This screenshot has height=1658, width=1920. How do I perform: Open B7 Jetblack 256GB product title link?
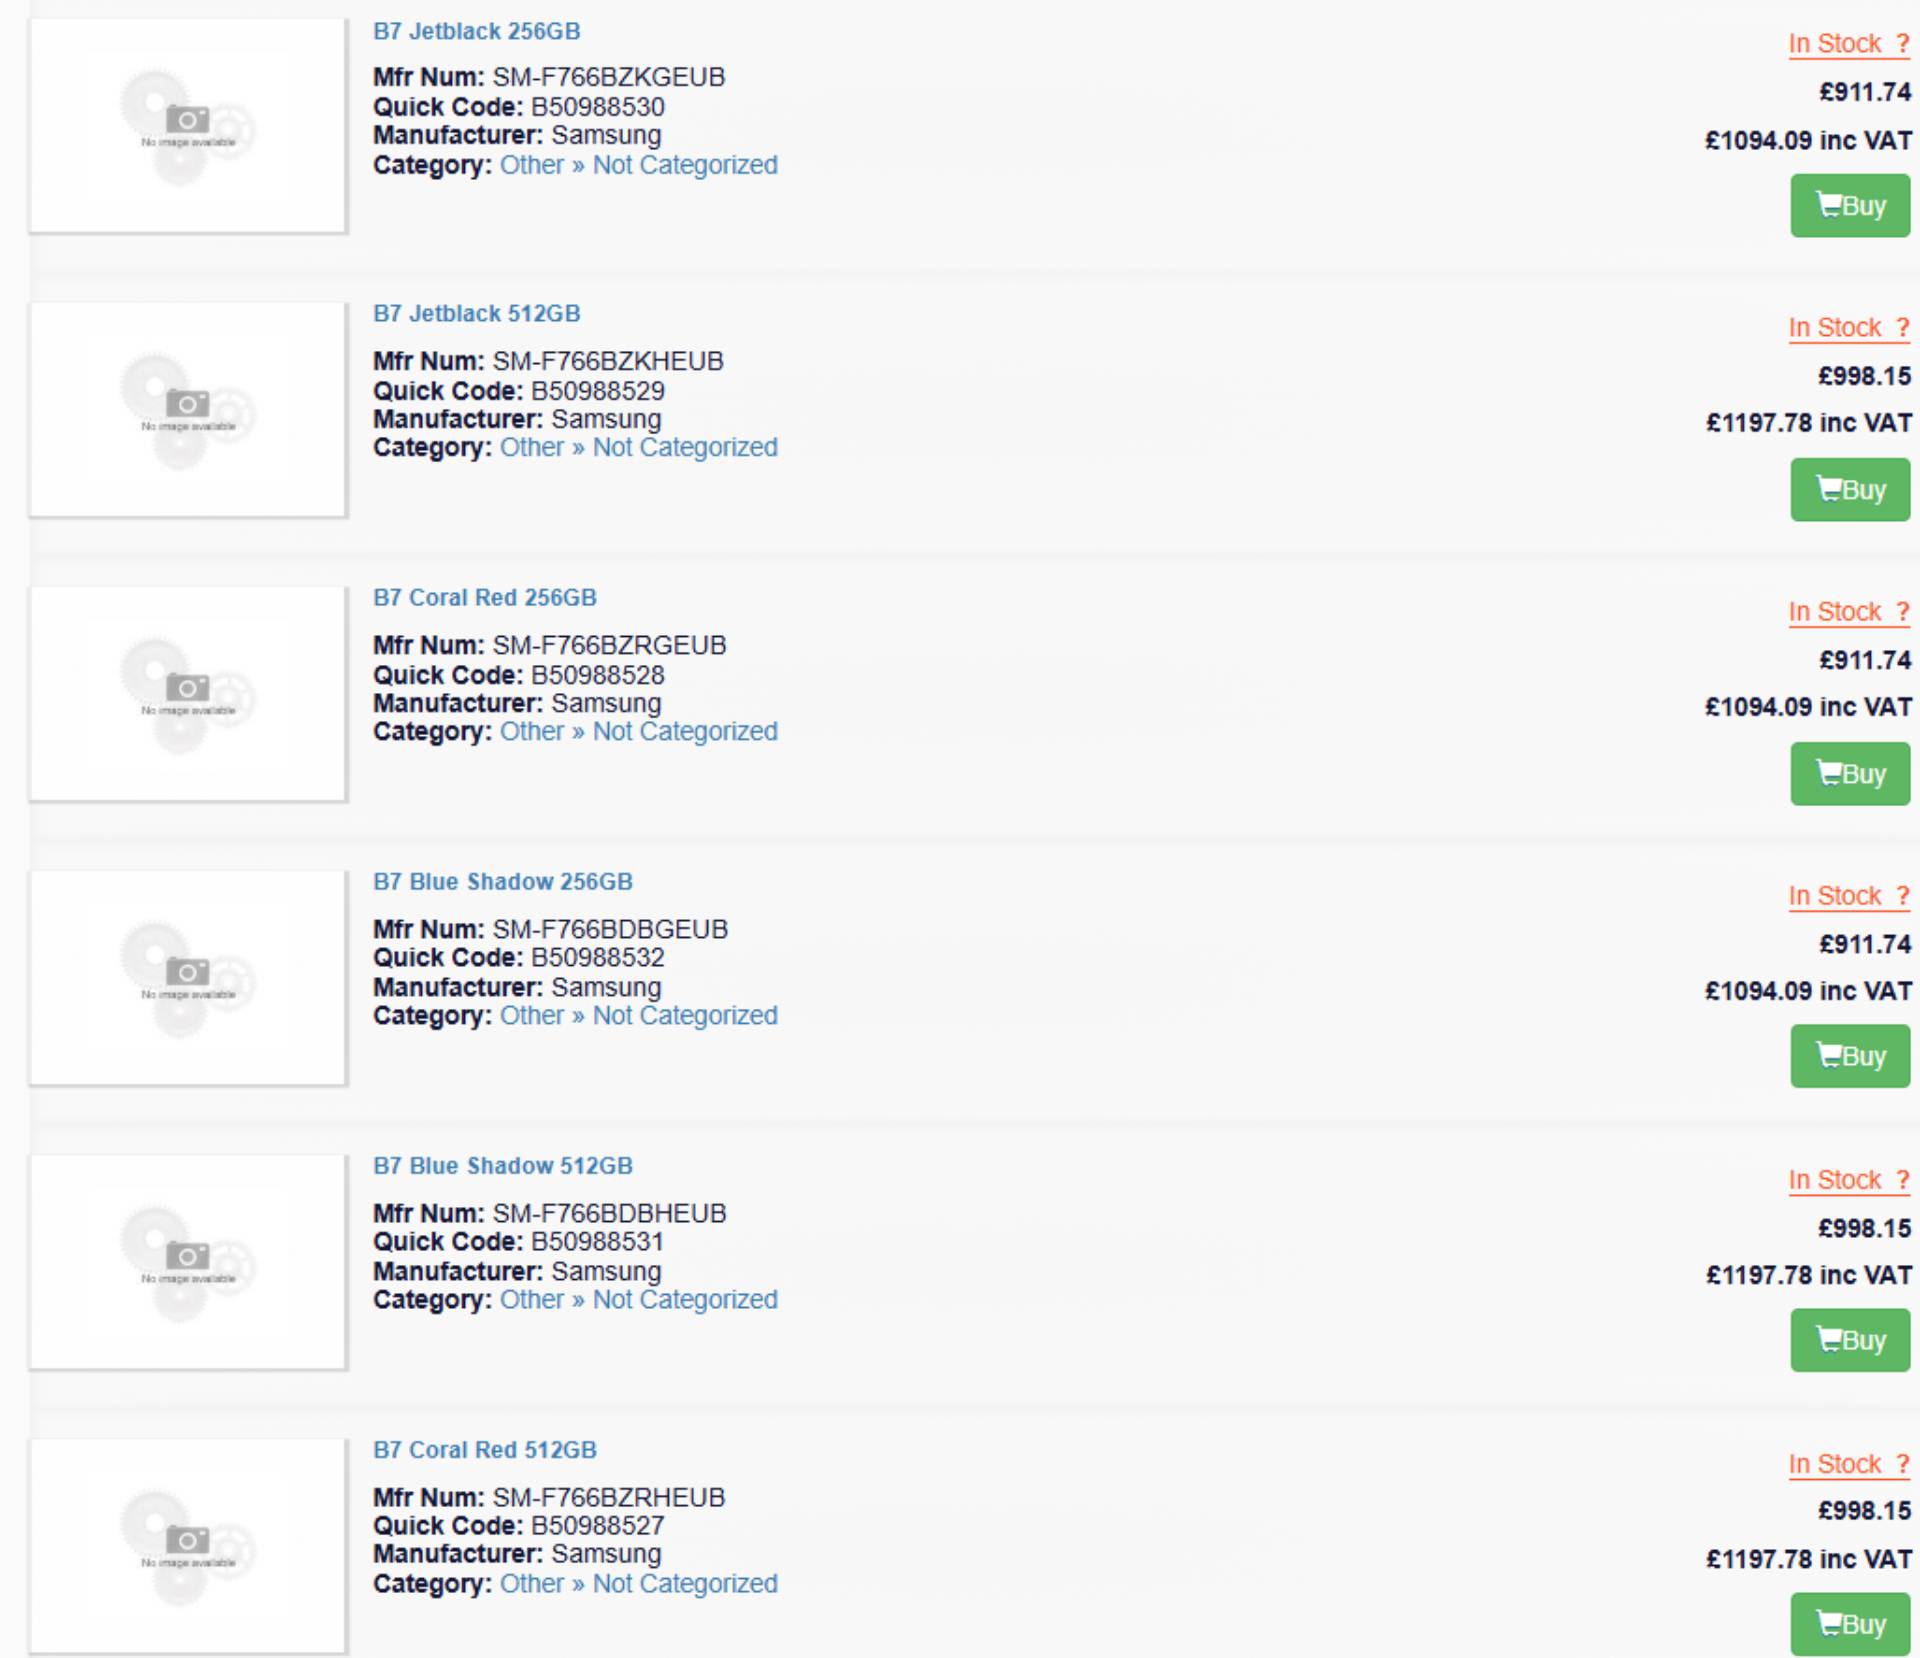tap(476, 31)
